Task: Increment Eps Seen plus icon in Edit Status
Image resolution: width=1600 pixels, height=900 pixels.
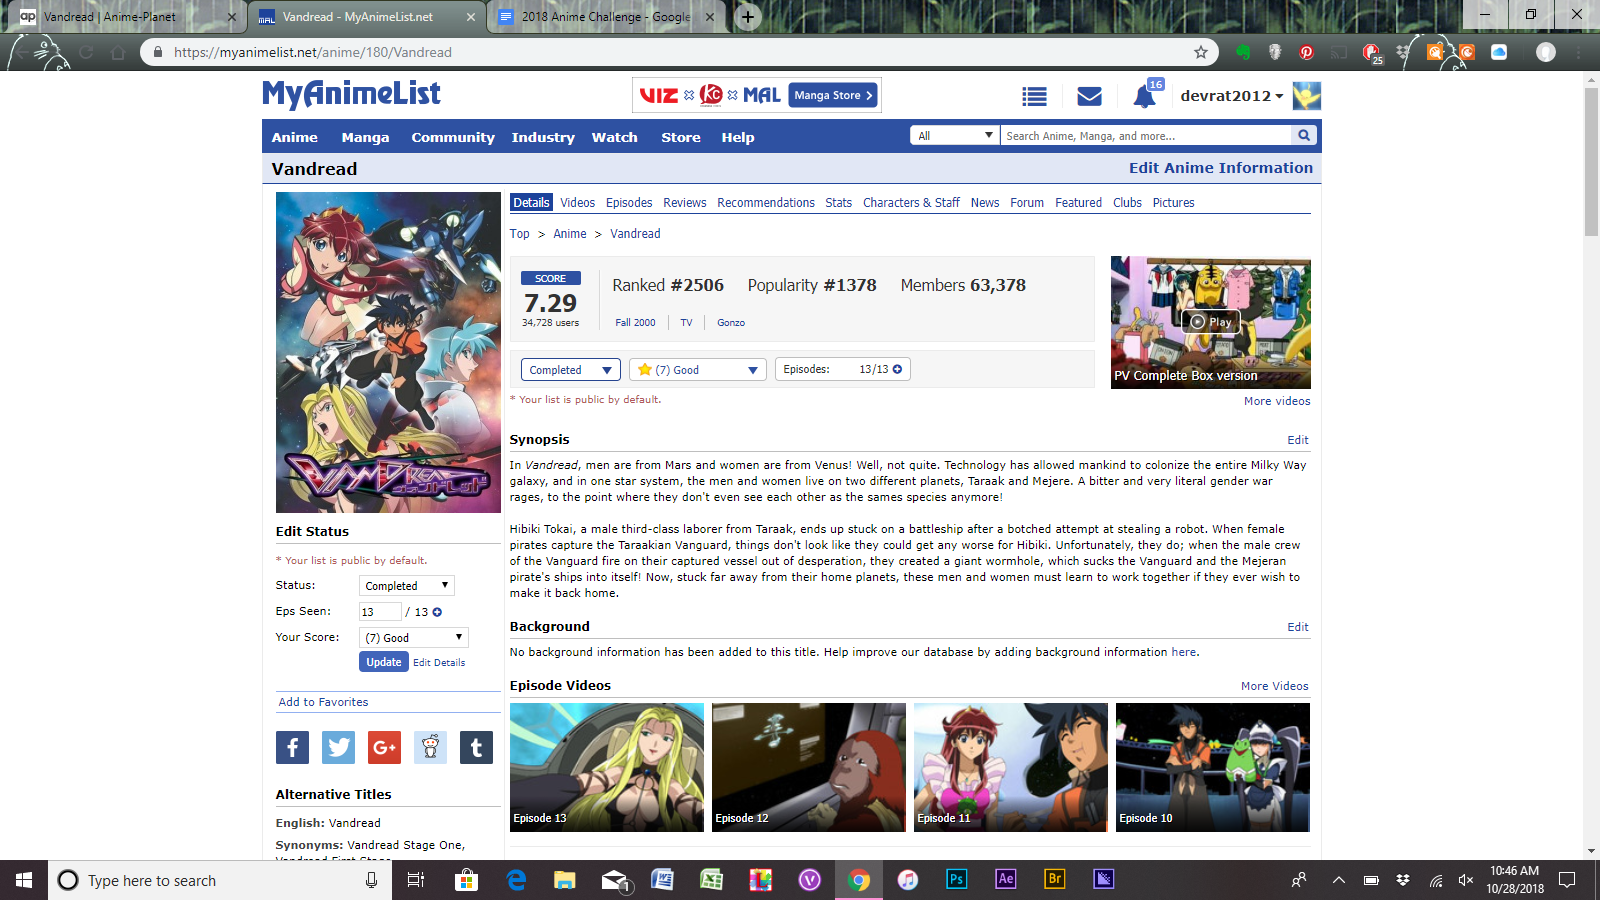Action: pos(437,612)
